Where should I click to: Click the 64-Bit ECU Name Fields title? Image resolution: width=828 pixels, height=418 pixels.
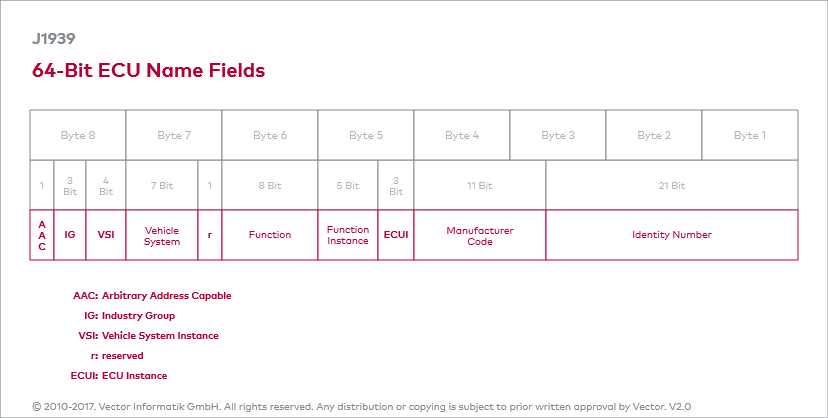149,70
